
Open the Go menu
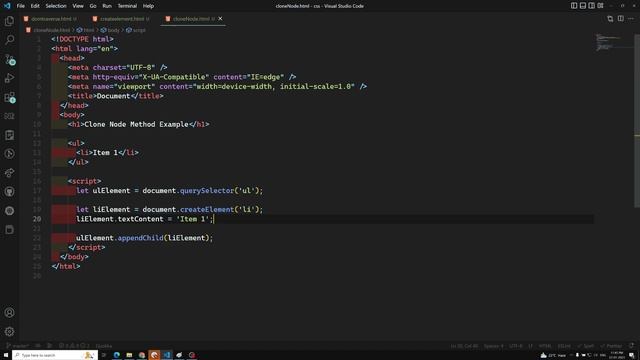pos(93,6)
